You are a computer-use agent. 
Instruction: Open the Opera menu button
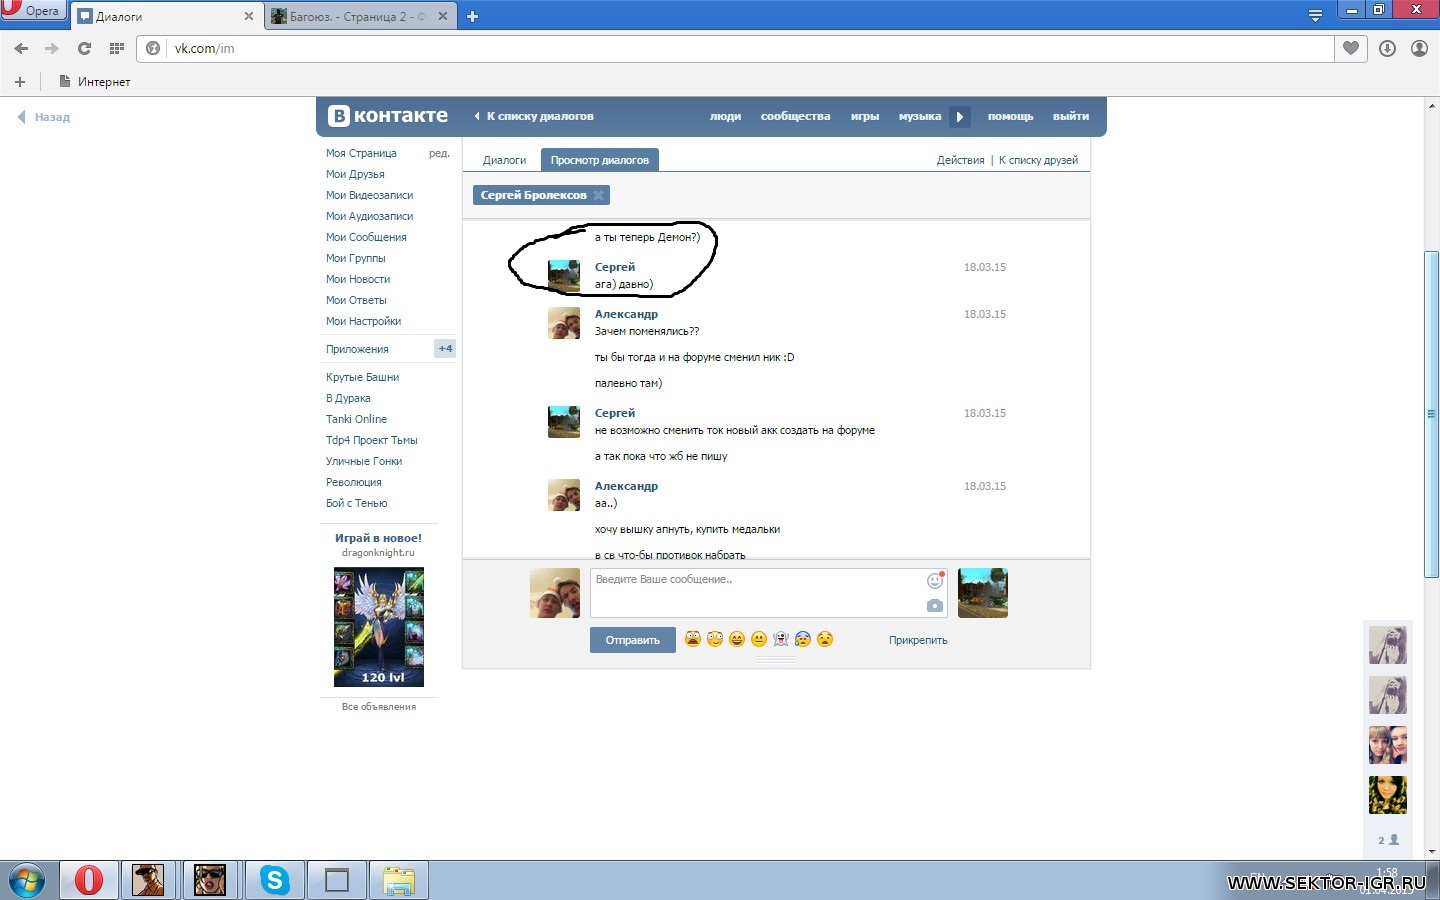32,10
